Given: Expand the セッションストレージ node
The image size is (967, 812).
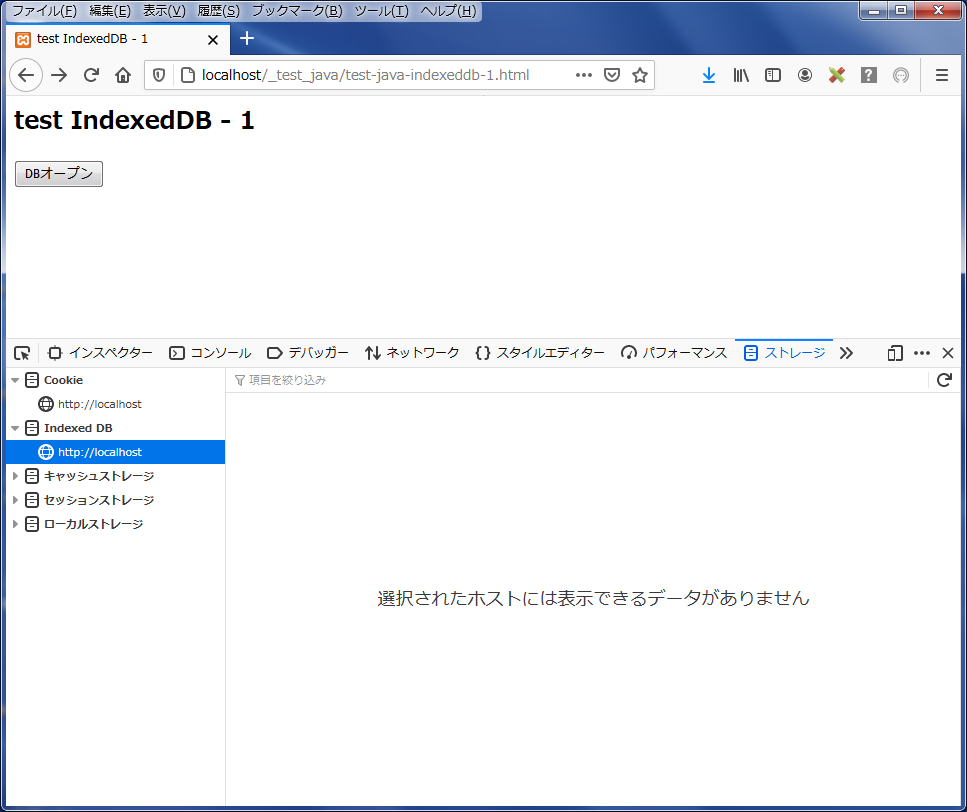Looking at the screenshot, I should [15, 500].
